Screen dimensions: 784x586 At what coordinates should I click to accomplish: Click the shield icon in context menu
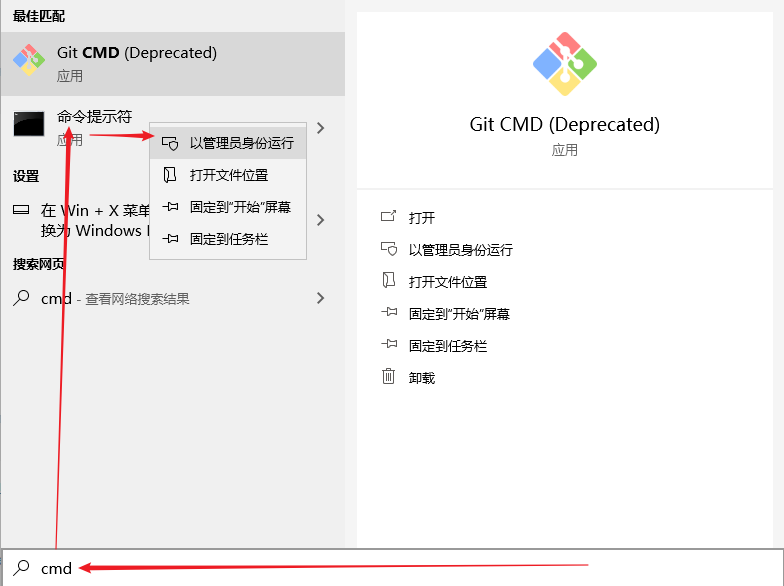(170, 144)
